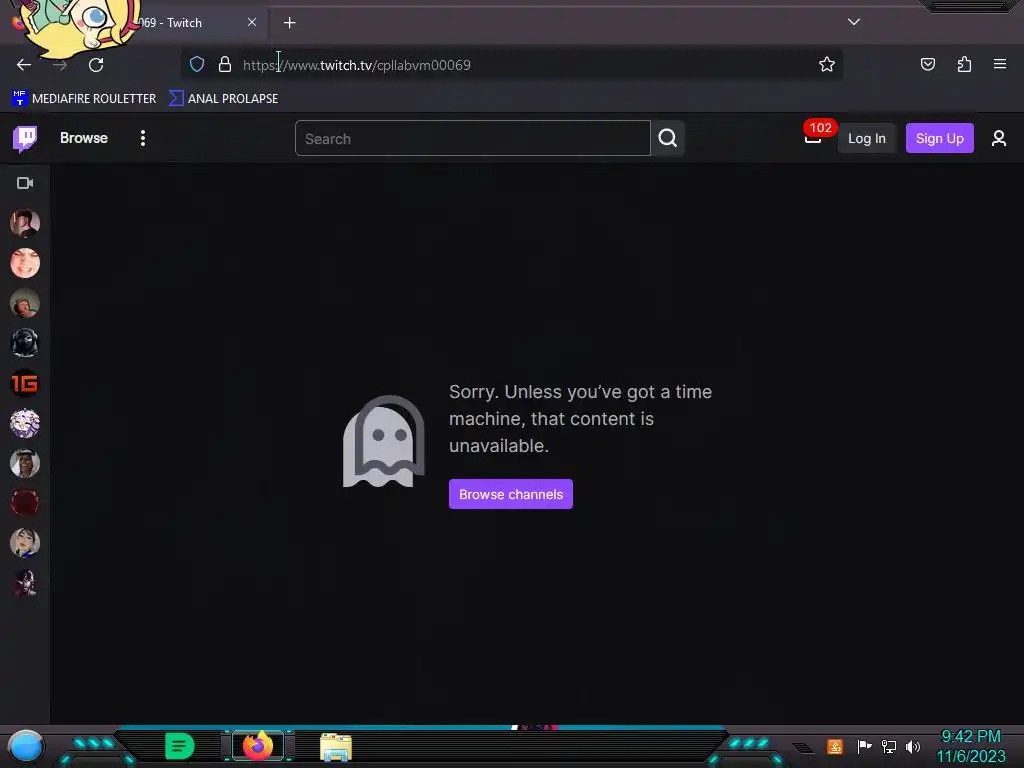Save page to Pocket
The width and height of the screenshot is (1024, 768).
[x=927, y=65]
